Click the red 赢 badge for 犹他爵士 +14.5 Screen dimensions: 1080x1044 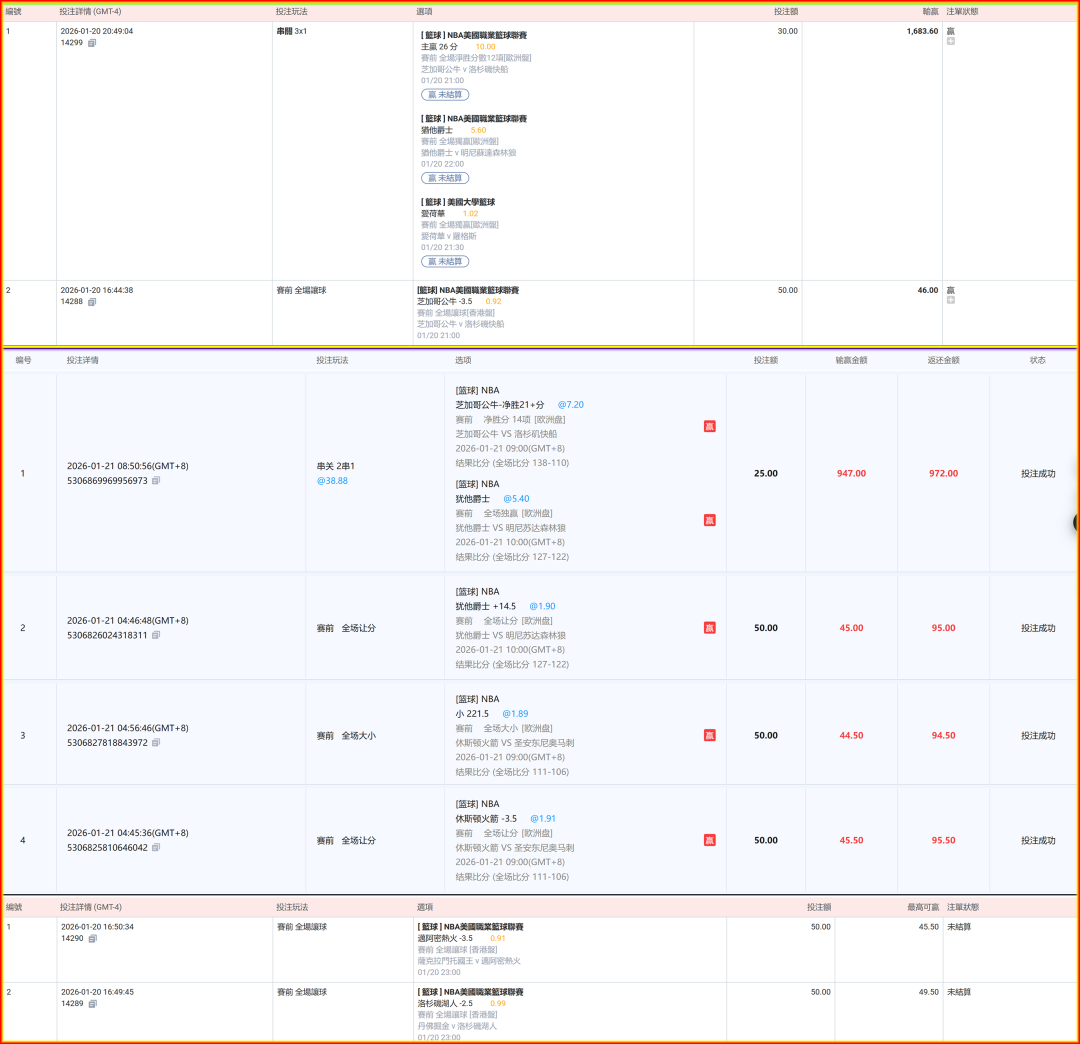click(709, 628)
